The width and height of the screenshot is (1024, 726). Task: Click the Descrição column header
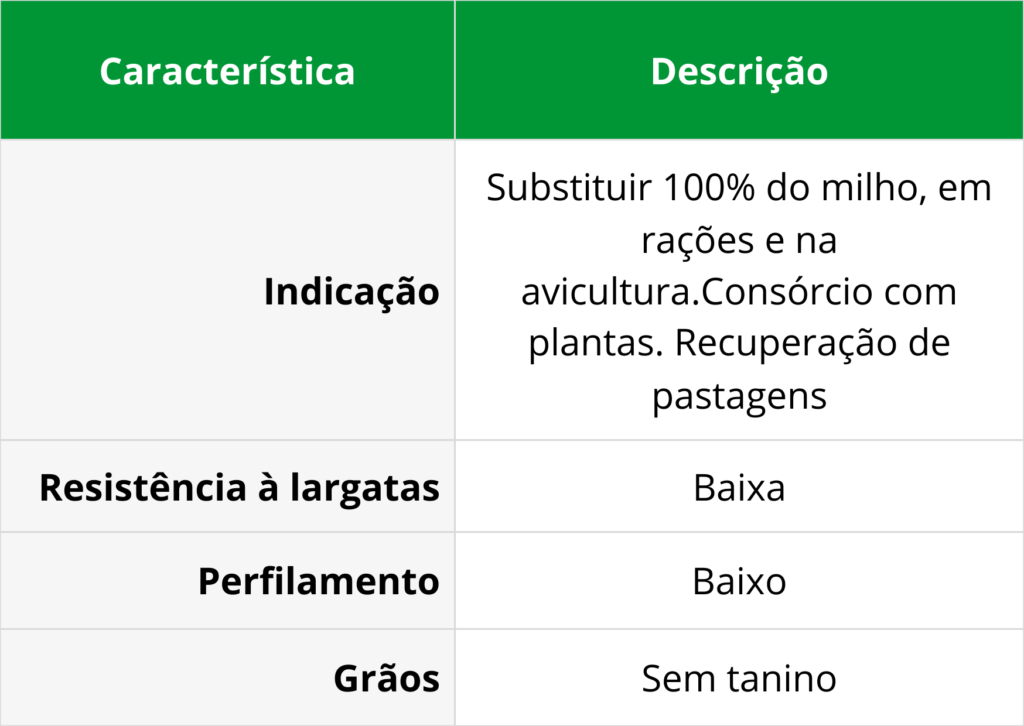click(739, 72)
